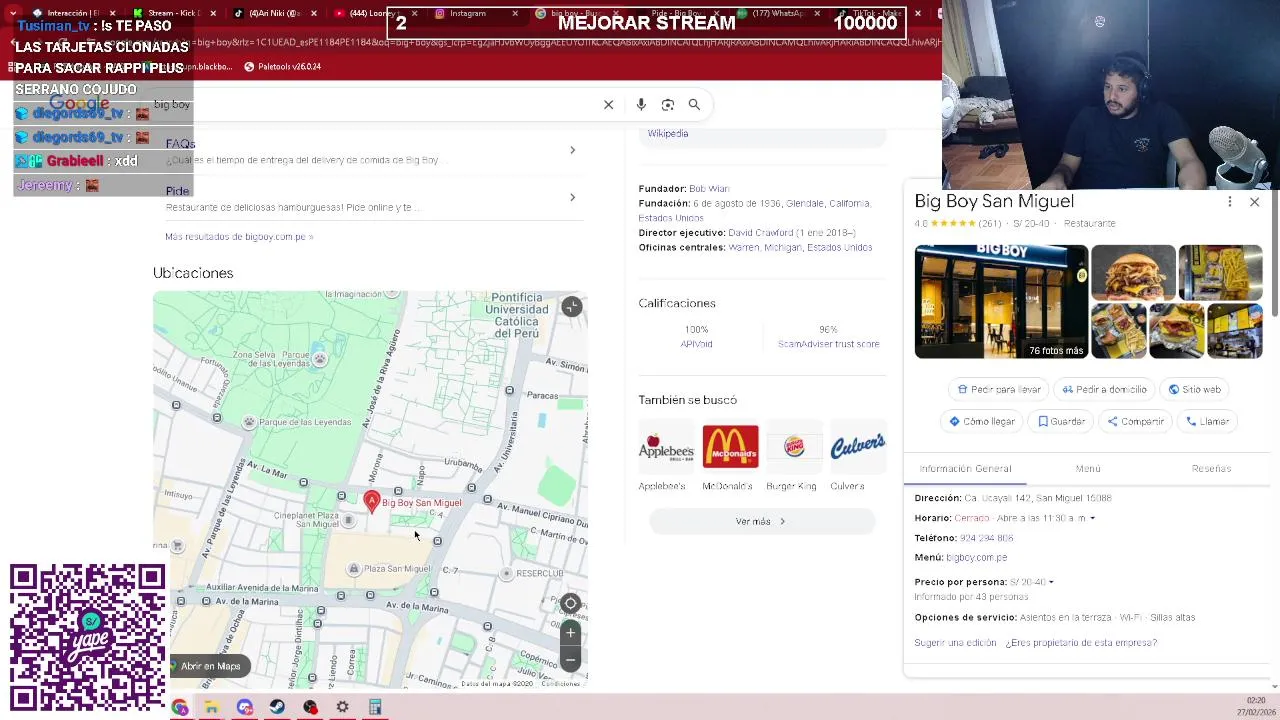Screen dimensions: 1280x720
Task: Zoom in on the map
Action: [x=570, y=632]
